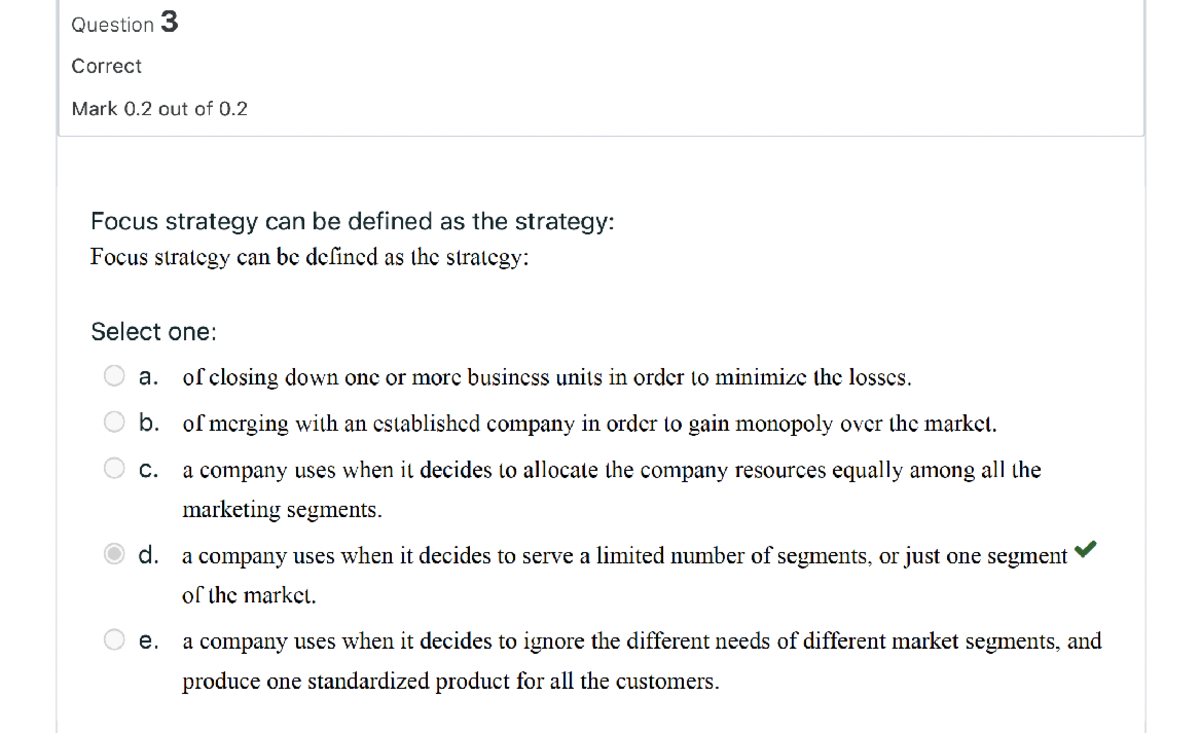Click the sans-serif 'Focus strategy' question heading
Viewport: 1200px width, 733px height.
coord(353,222)
